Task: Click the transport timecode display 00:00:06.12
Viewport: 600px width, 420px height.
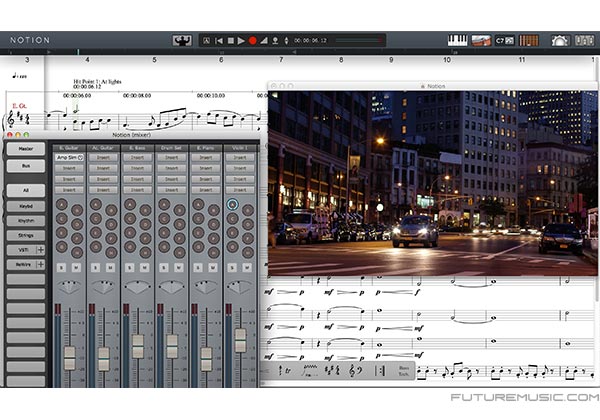Action: pos(310,40)
